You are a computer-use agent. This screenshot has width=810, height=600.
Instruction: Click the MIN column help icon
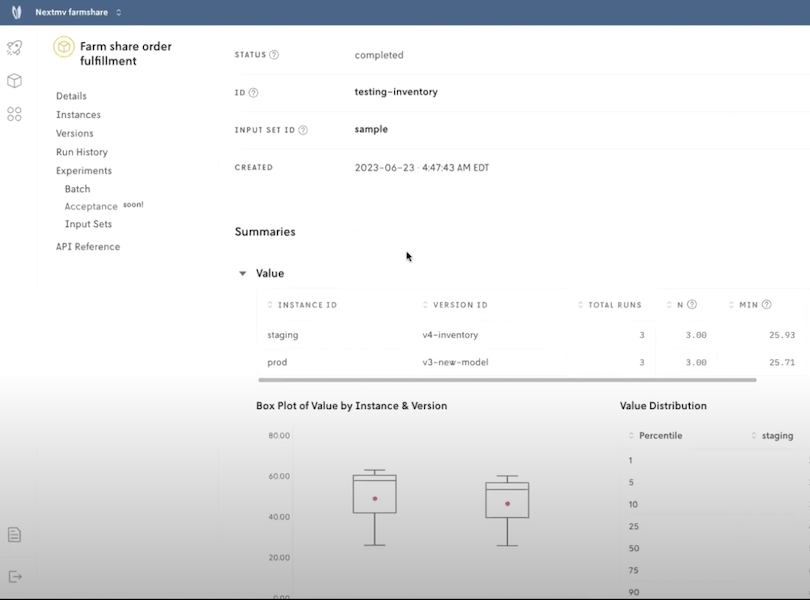[767, 305]
